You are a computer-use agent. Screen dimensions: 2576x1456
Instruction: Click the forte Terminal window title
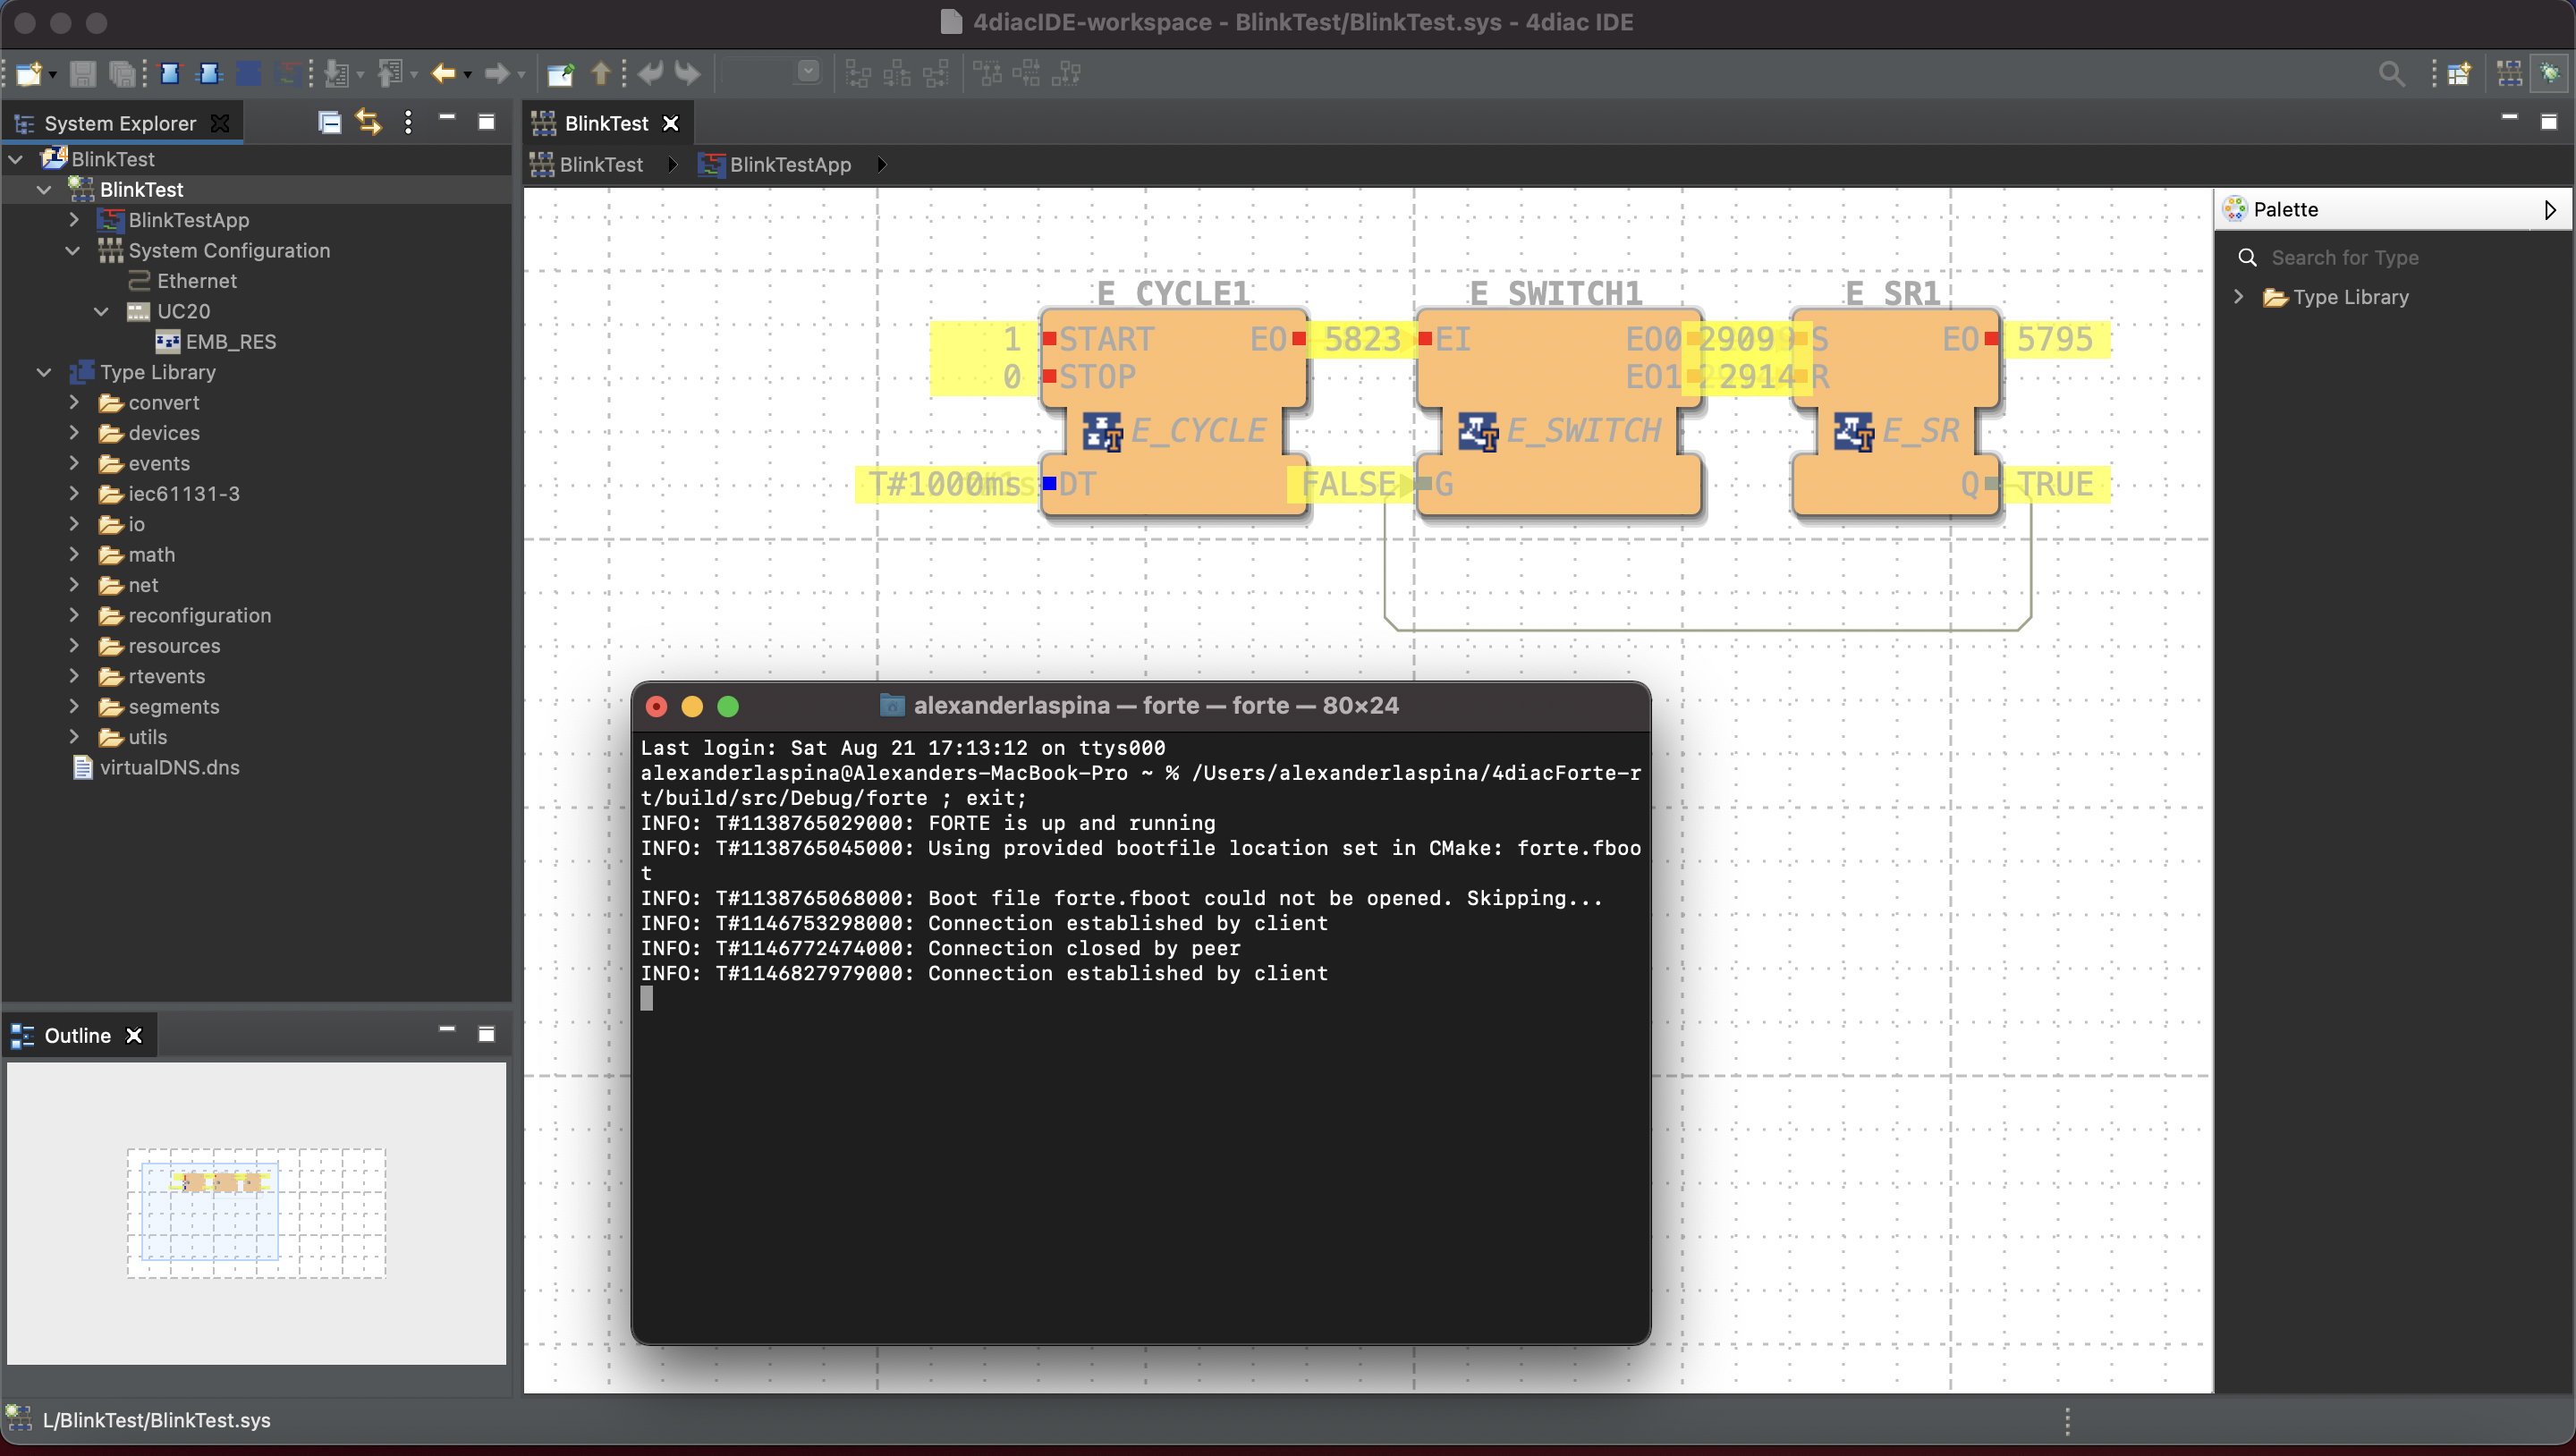pyautogui.click(x=1156, y=705)
